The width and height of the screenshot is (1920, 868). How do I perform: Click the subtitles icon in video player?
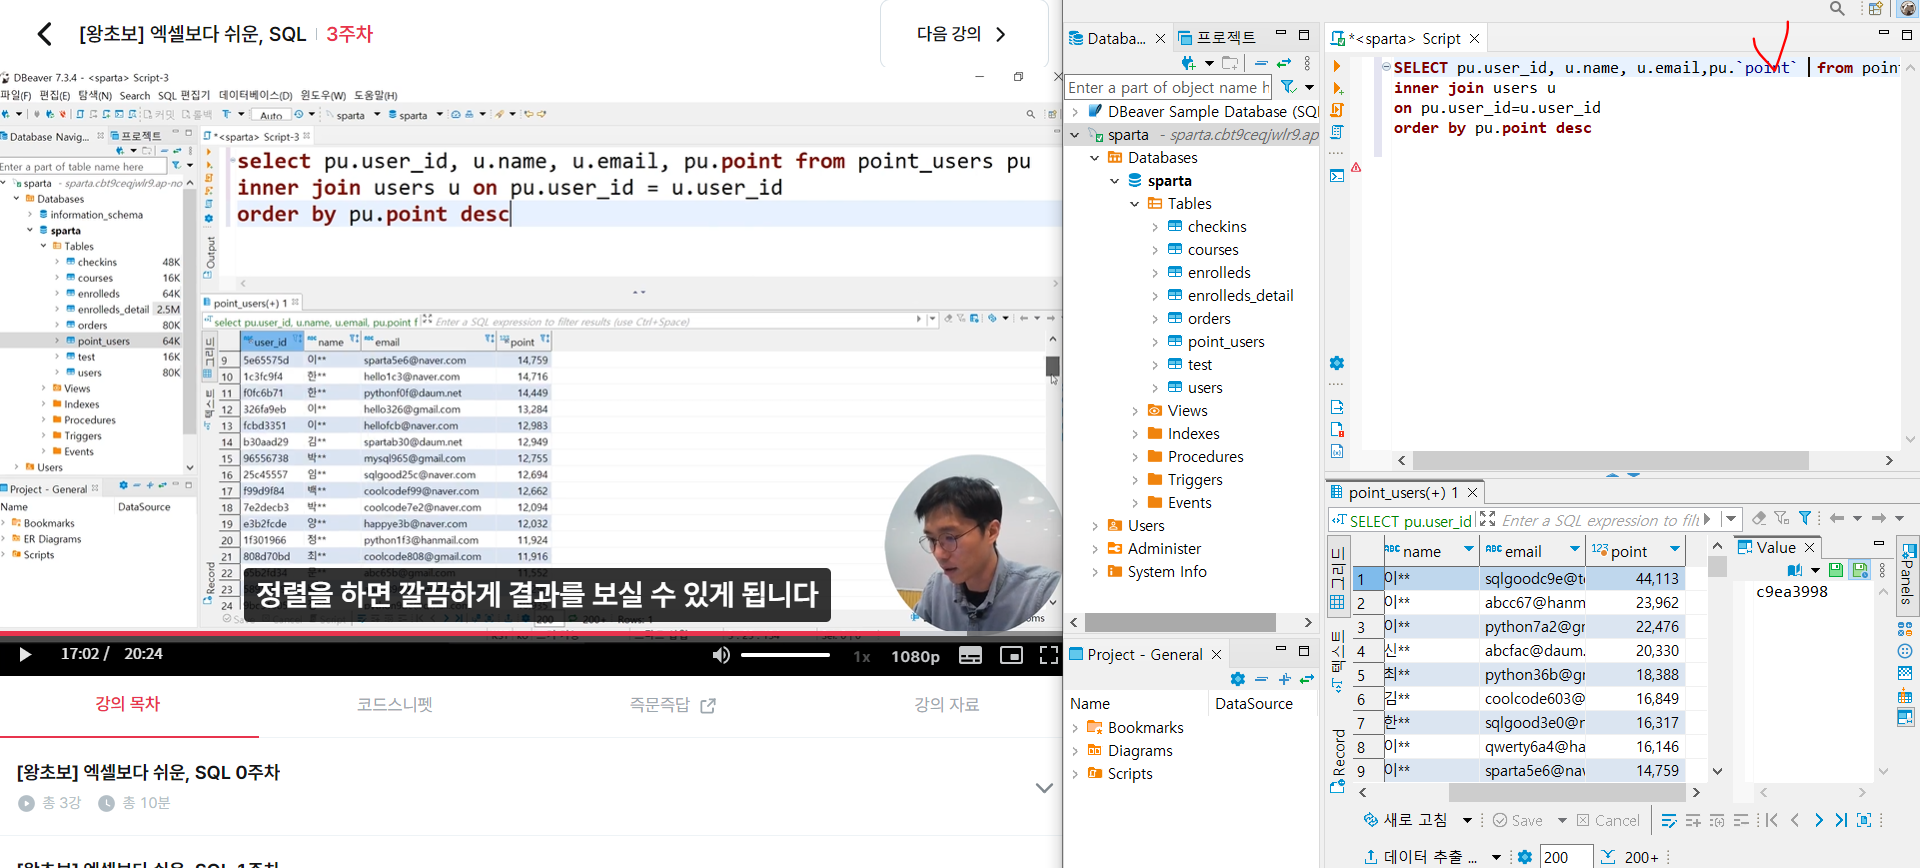click(971, 655)
